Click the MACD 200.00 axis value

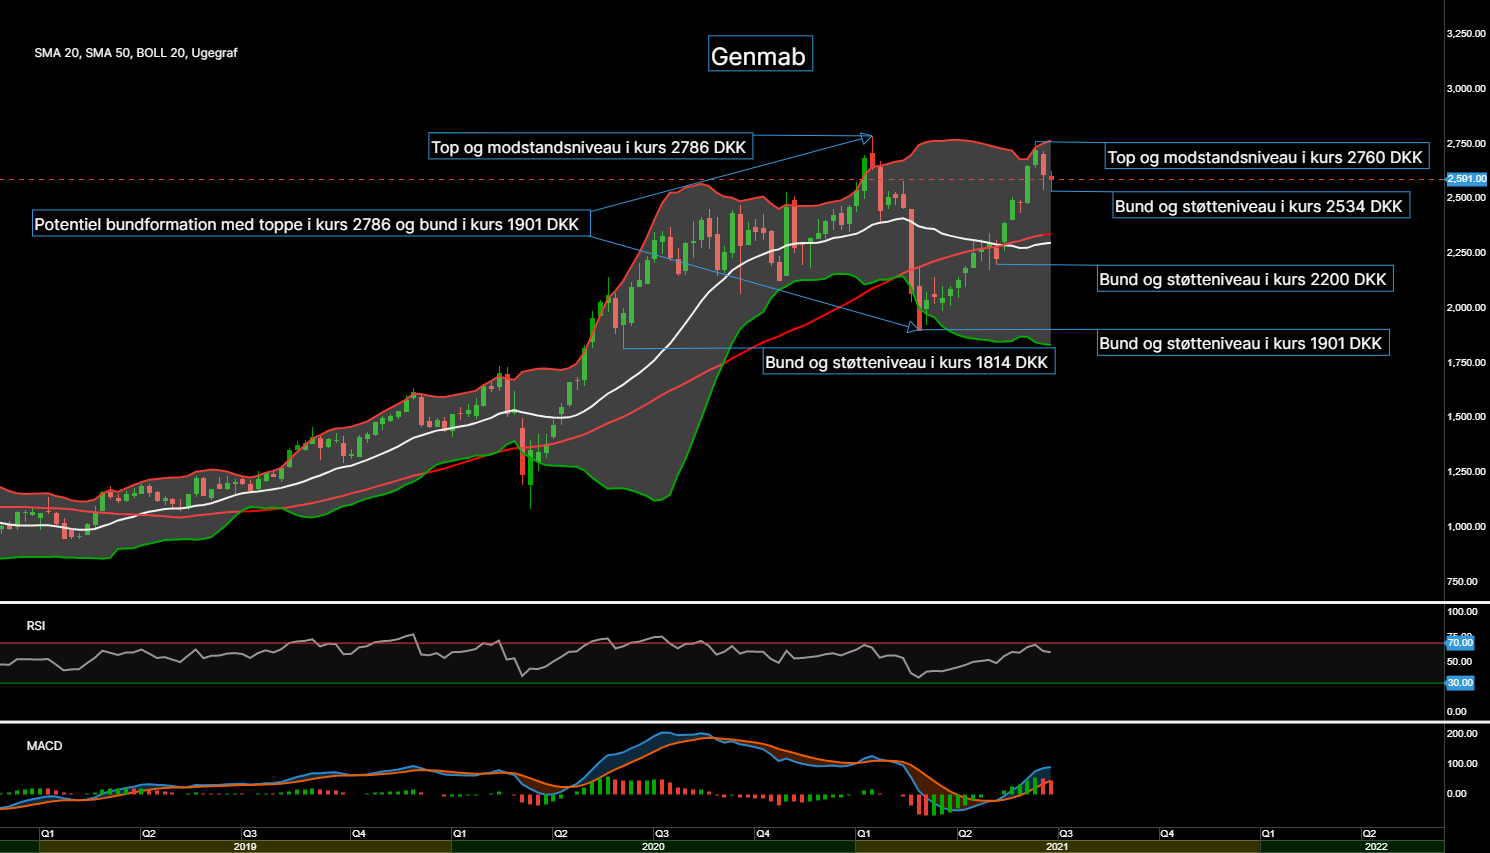click(x=1462, y=734)
